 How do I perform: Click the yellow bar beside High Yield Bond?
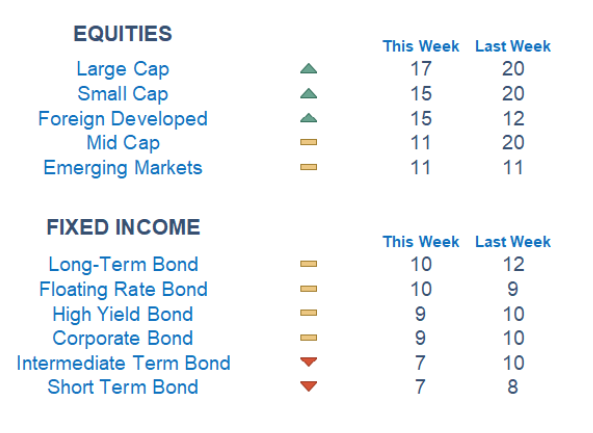pyautogui.click(x=308, y=313)
